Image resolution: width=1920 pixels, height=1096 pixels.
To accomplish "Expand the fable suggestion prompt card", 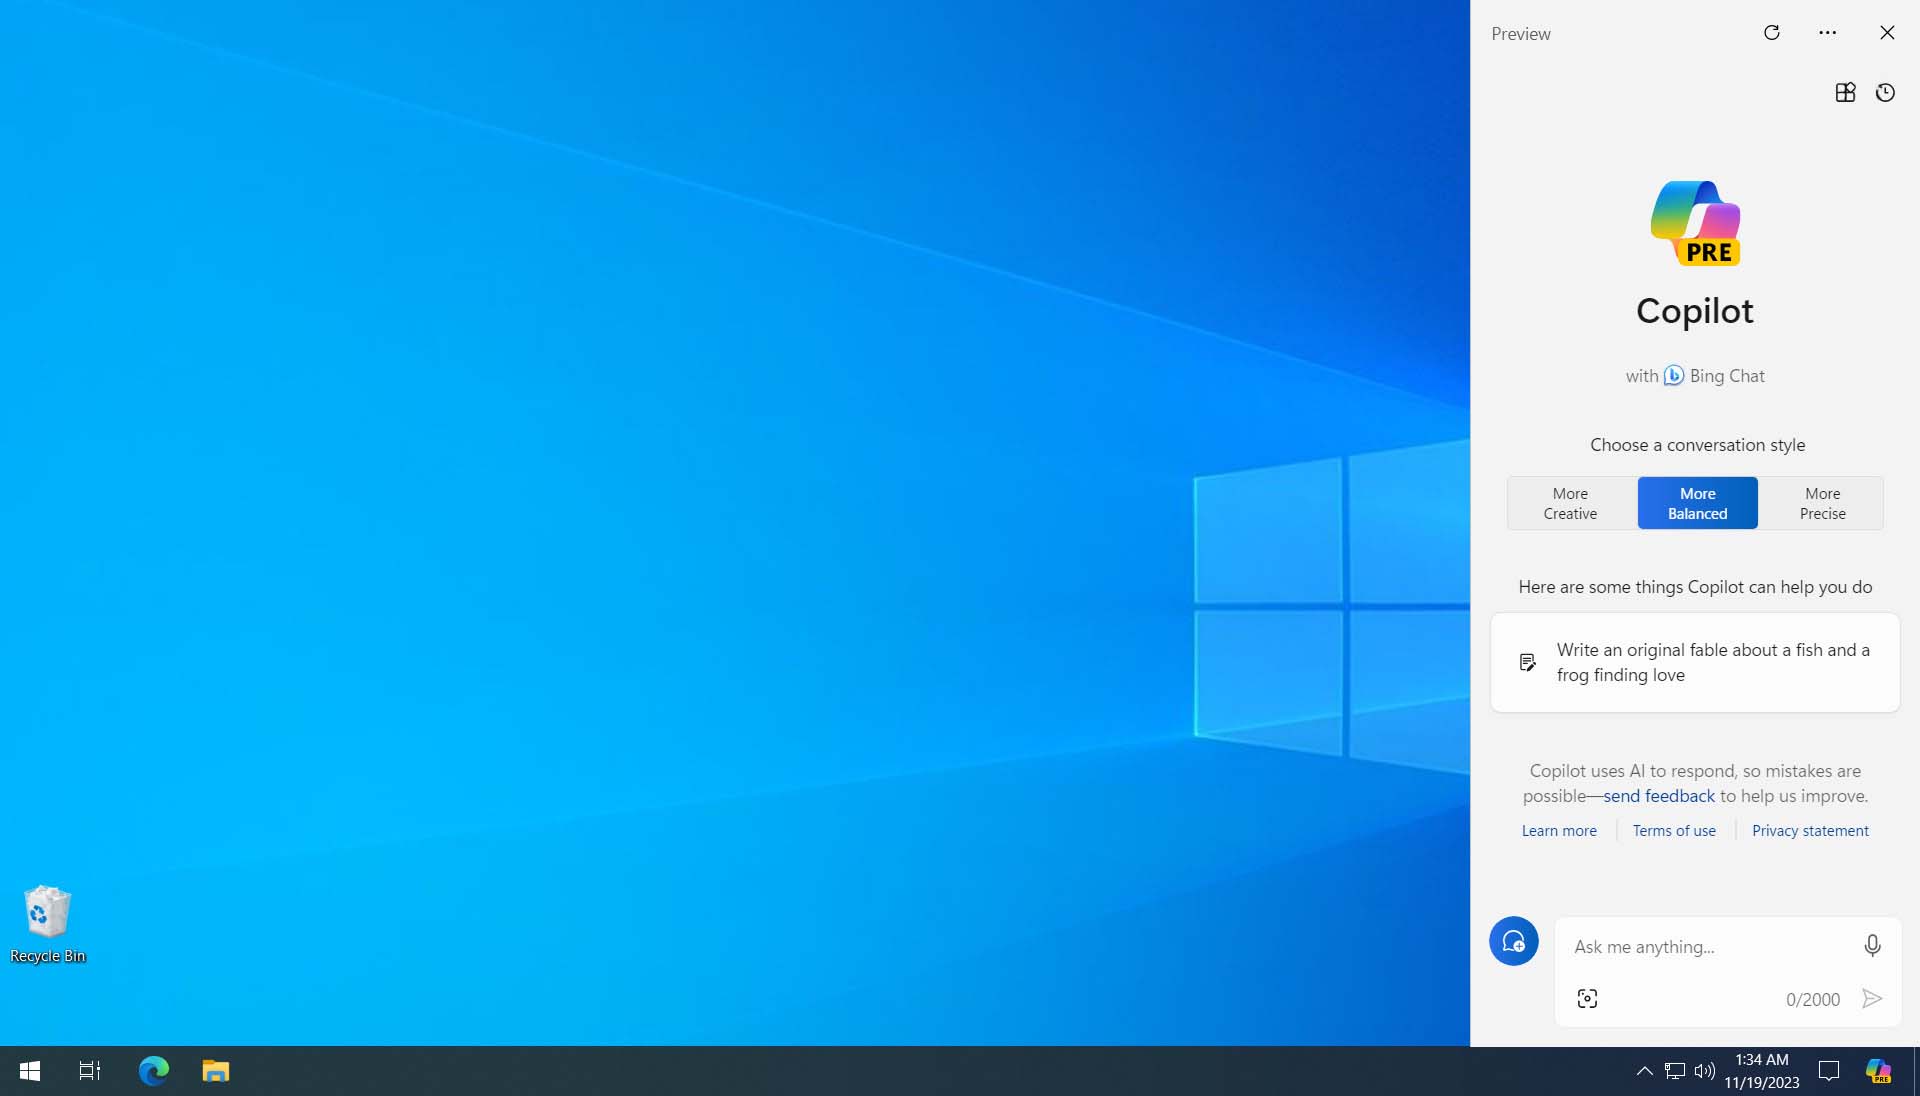I will [1696, 661].
